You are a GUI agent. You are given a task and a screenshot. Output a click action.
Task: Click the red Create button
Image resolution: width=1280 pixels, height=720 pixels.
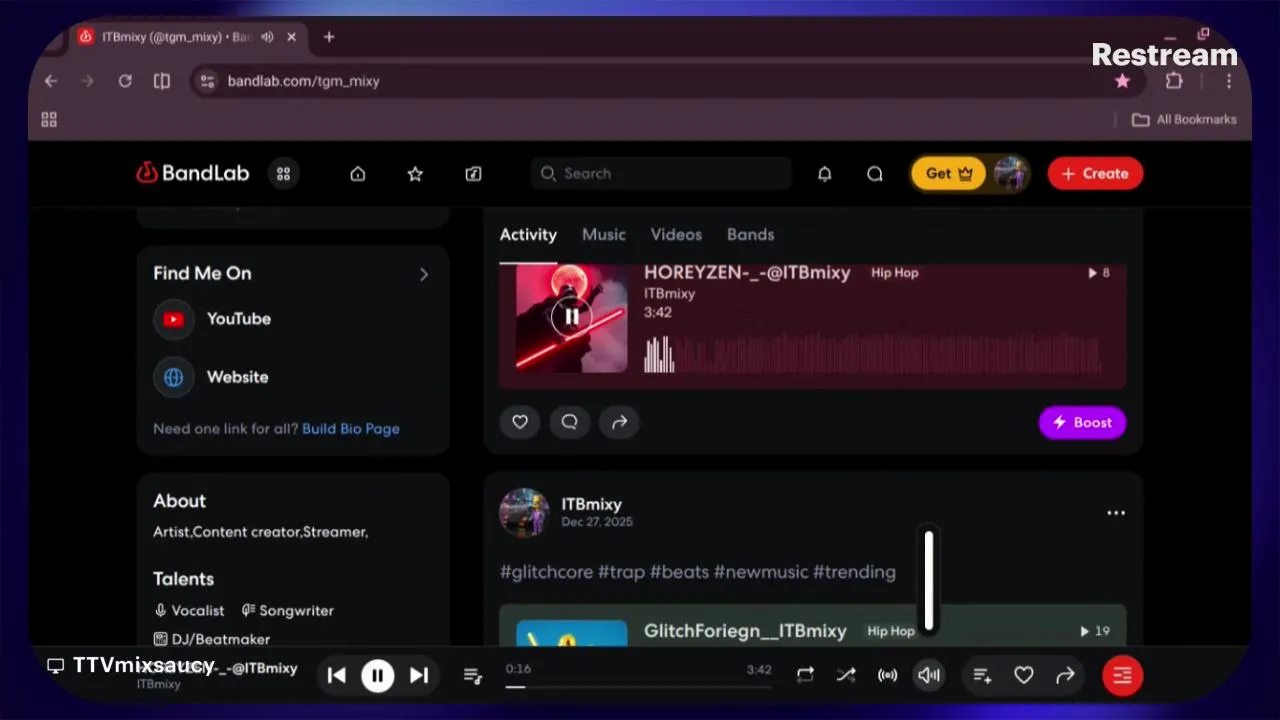(1095, 174)
